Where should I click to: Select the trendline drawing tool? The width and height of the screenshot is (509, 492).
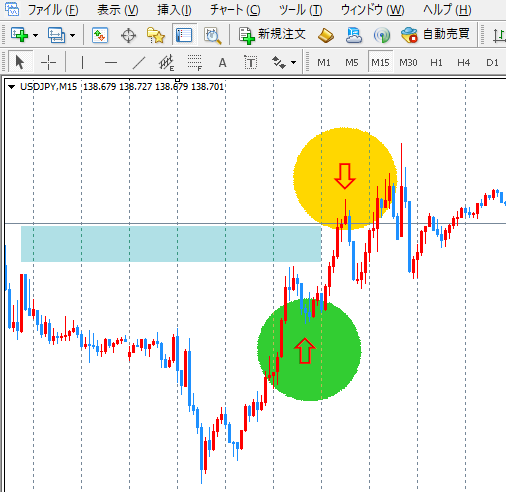[x=139, y=62]
